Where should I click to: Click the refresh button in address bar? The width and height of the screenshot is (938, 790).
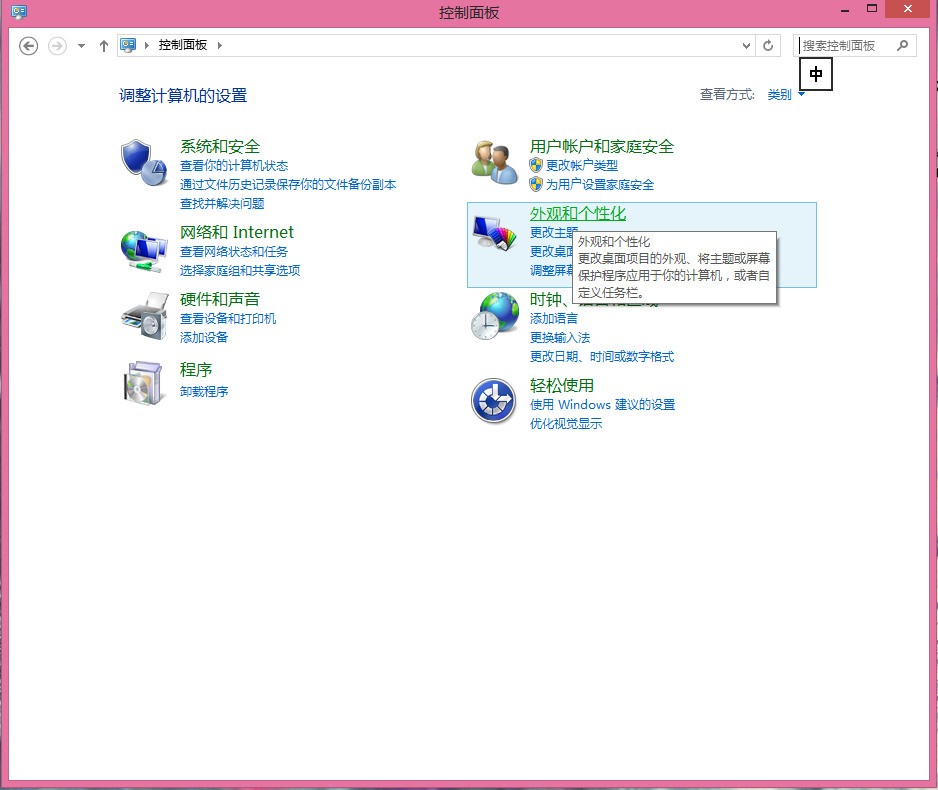(x=768, y=46)
